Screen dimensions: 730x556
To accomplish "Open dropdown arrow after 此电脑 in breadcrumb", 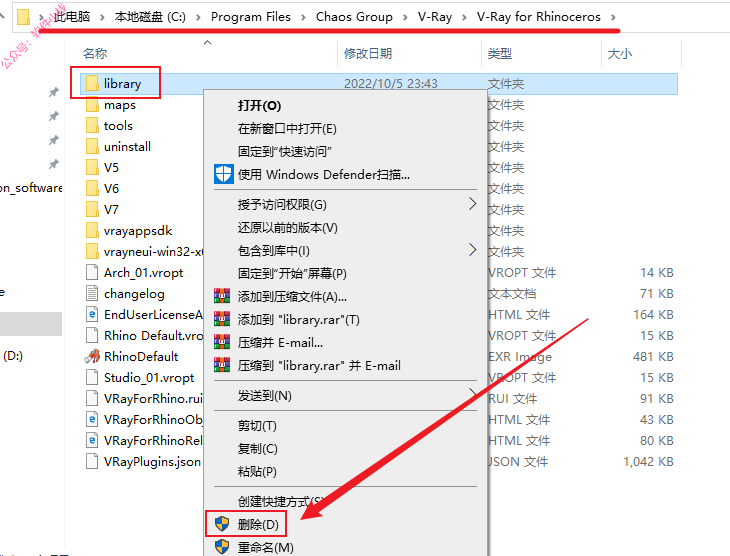I will (102, 17).
